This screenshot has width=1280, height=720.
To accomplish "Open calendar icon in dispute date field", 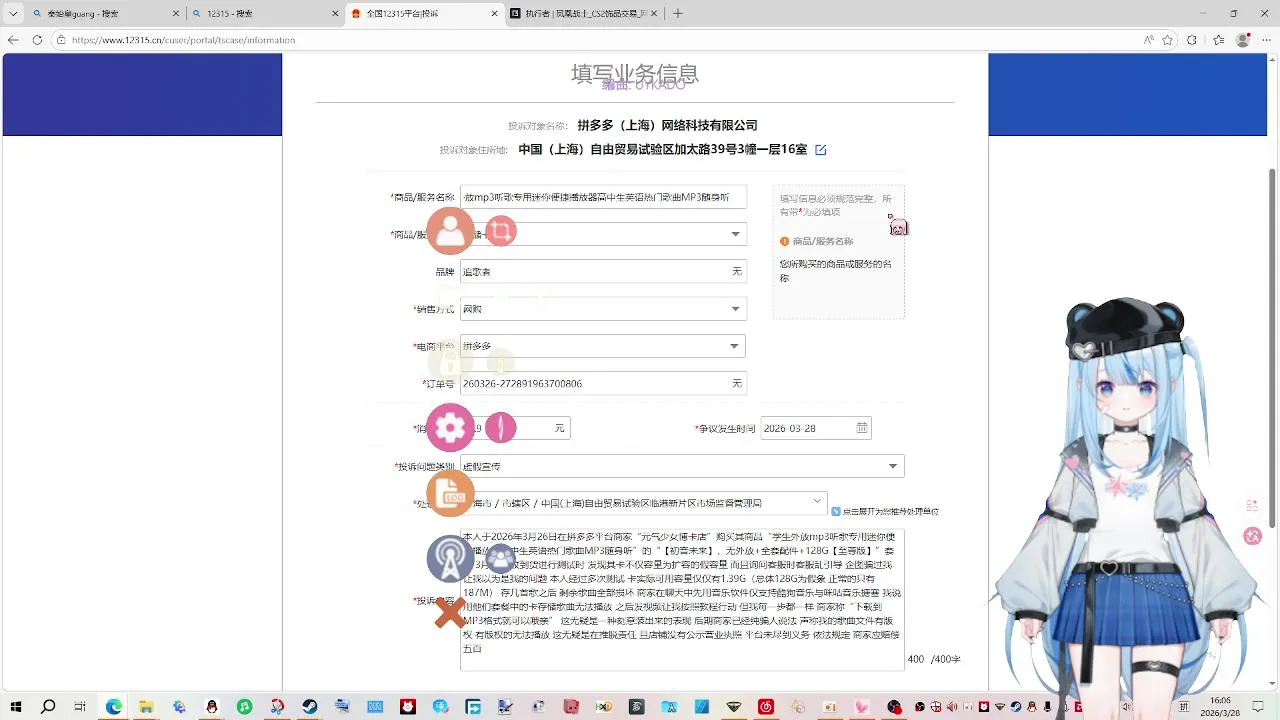I will [x=862, y=428].
